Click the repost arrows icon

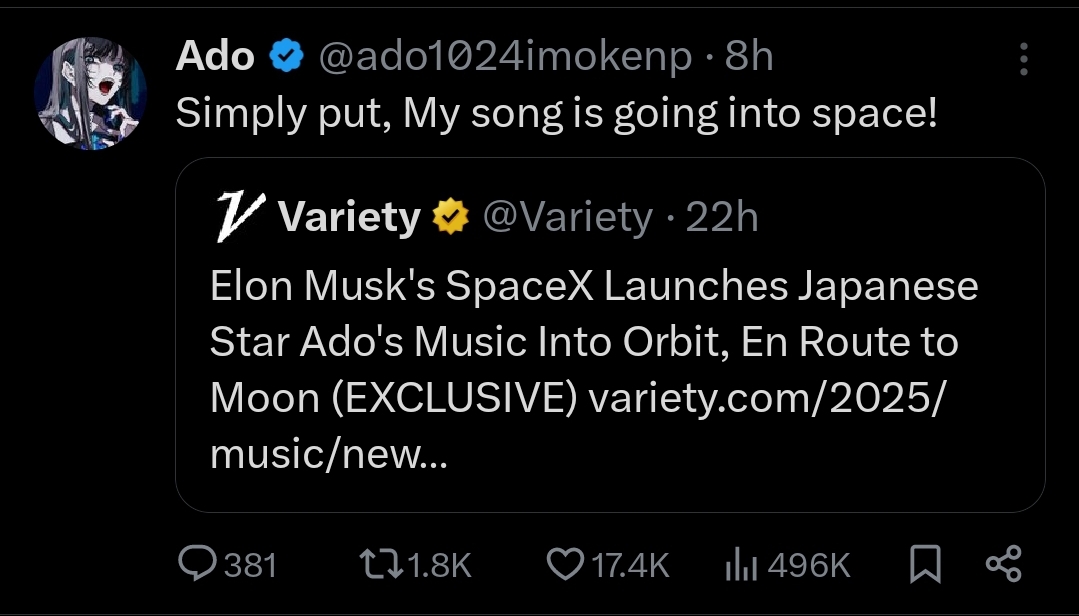(x=380, y=566)
